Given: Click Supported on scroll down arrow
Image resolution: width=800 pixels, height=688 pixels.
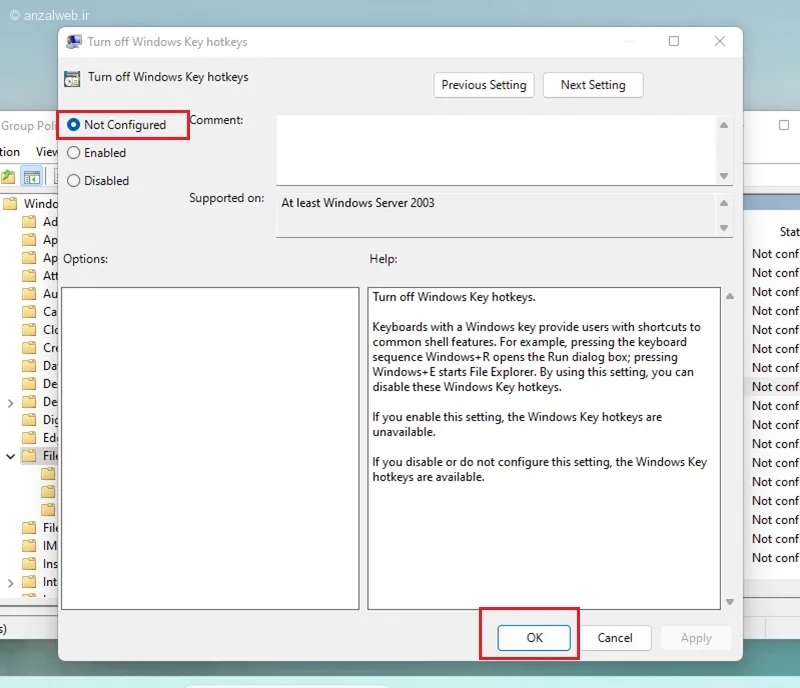Looking at the screenshot, I should (723, 228).
